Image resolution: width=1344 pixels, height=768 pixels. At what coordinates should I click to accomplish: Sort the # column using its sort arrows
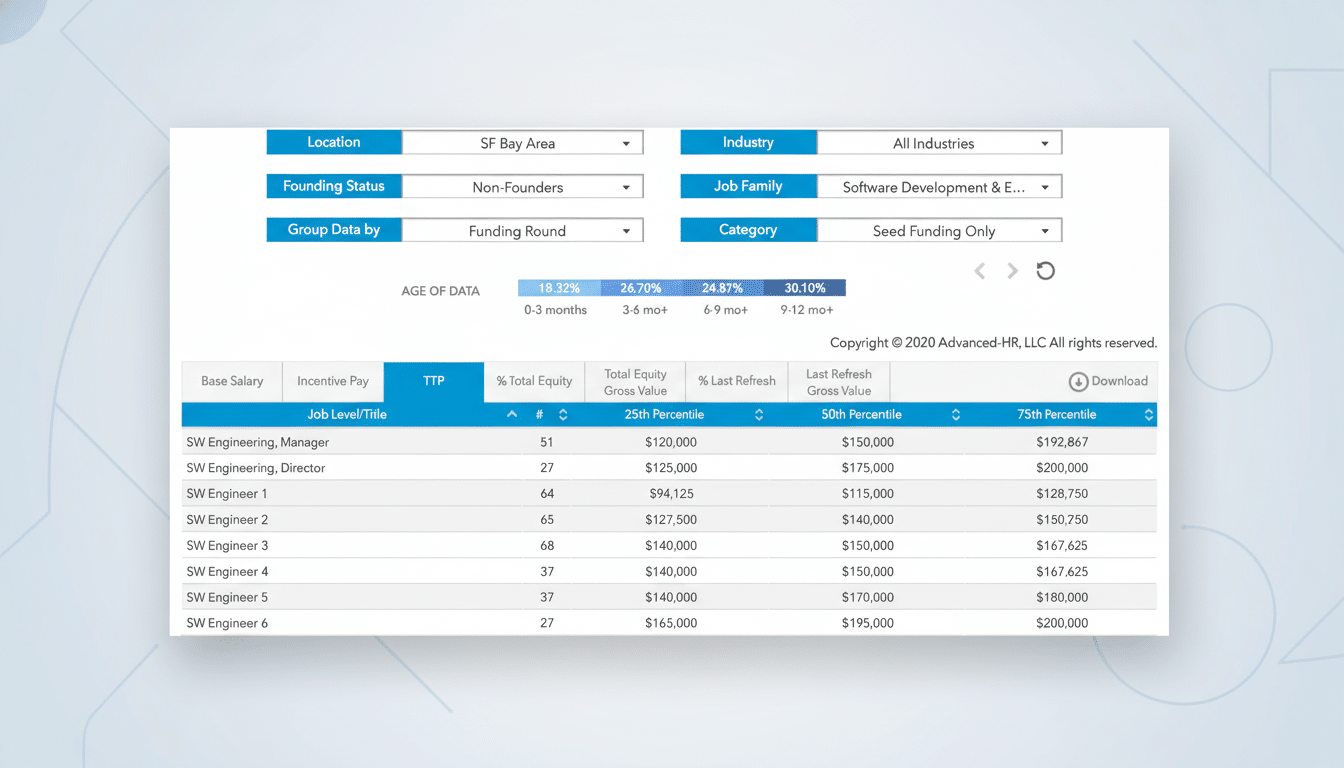(x=562, y=414)
